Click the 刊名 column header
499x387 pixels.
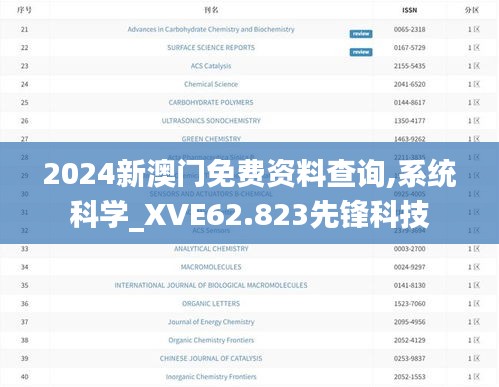coord(211,10)
